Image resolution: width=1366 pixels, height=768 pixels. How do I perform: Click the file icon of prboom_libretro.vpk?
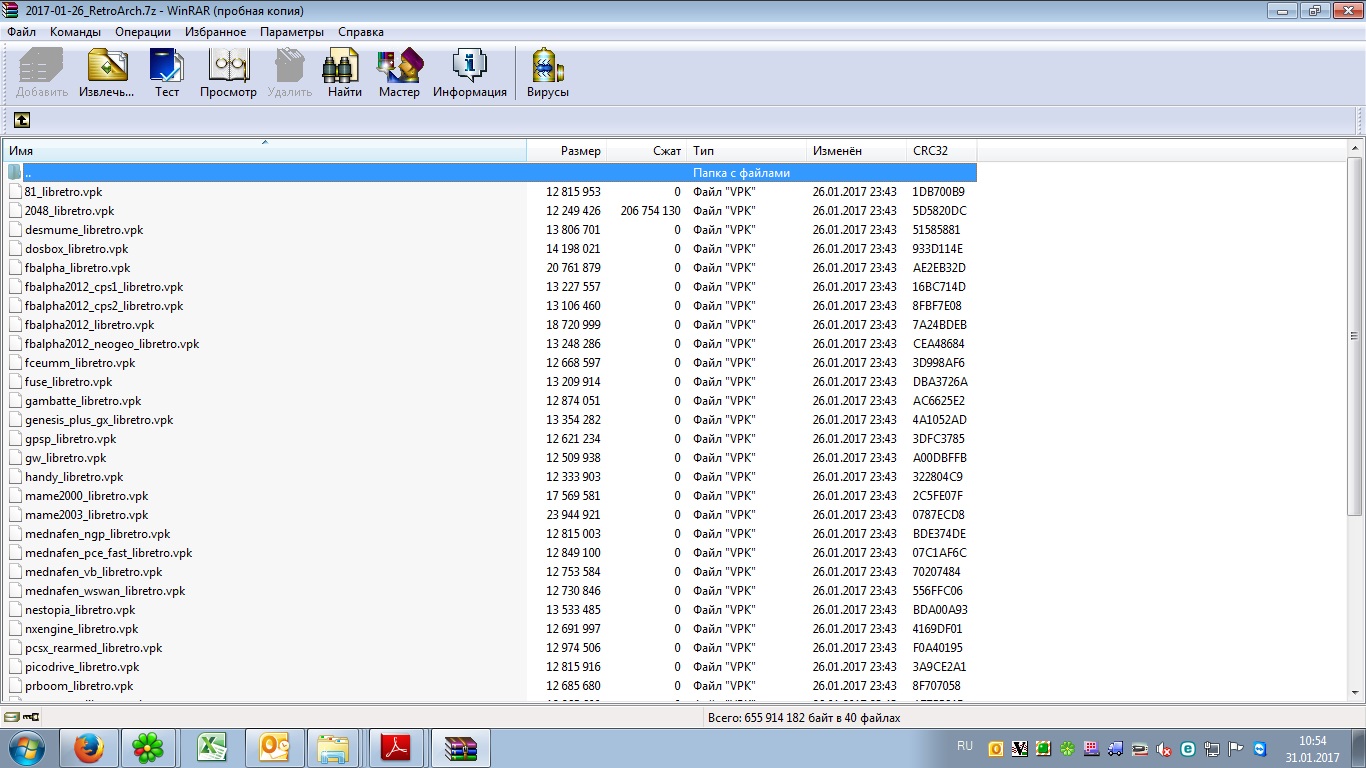(x=15, y=686)
